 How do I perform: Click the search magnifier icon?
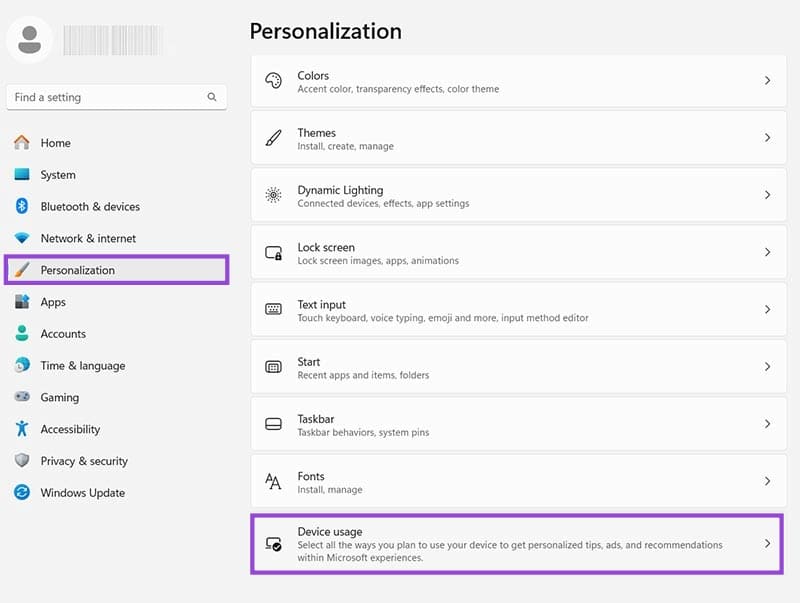pos(212,97)
